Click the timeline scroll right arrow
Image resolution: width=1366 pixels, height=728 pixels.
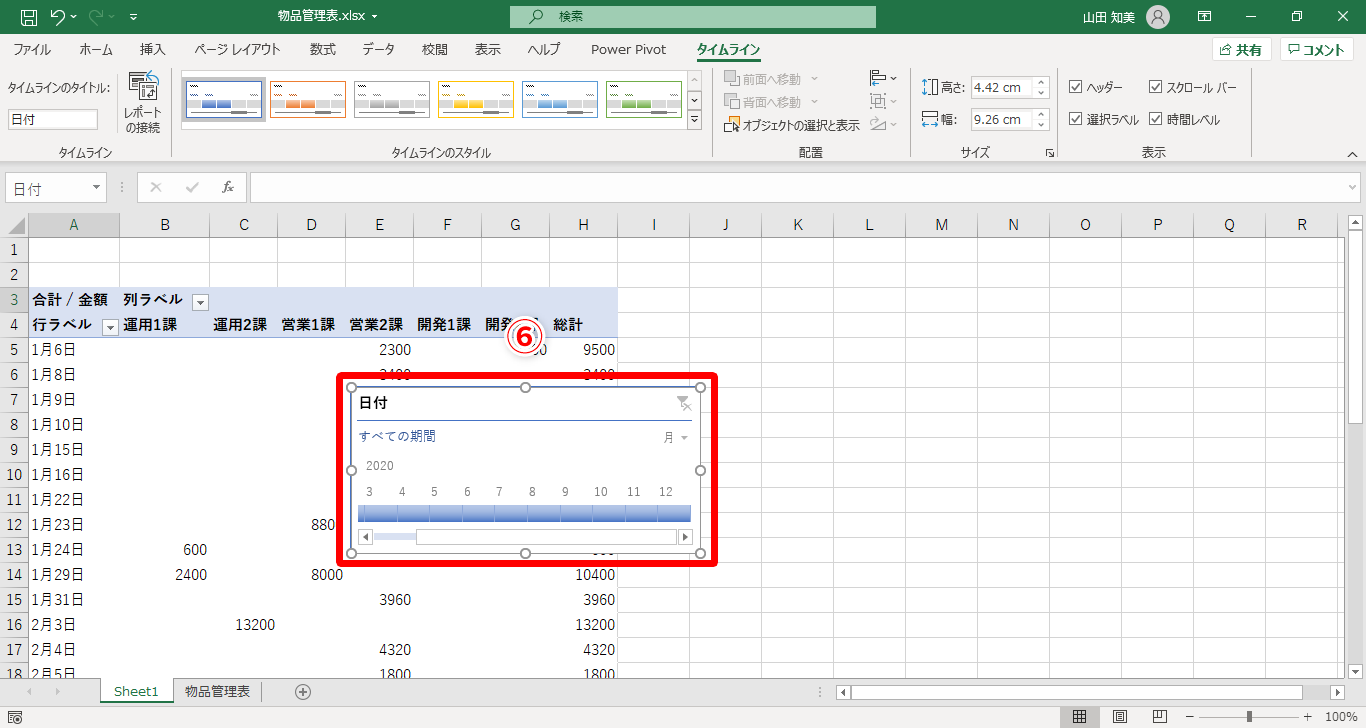coord(685,537)
